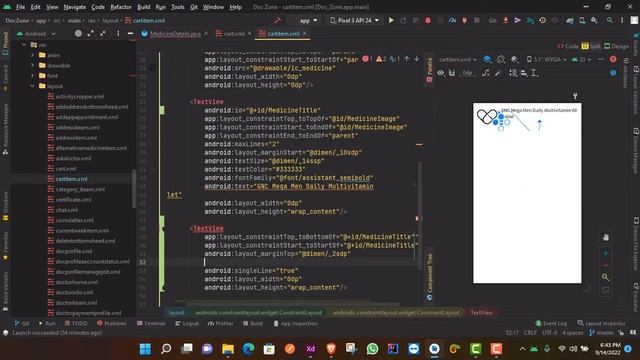Click the design surface layers icon
Screen dimensions: 640x360
tap(487, 59)
